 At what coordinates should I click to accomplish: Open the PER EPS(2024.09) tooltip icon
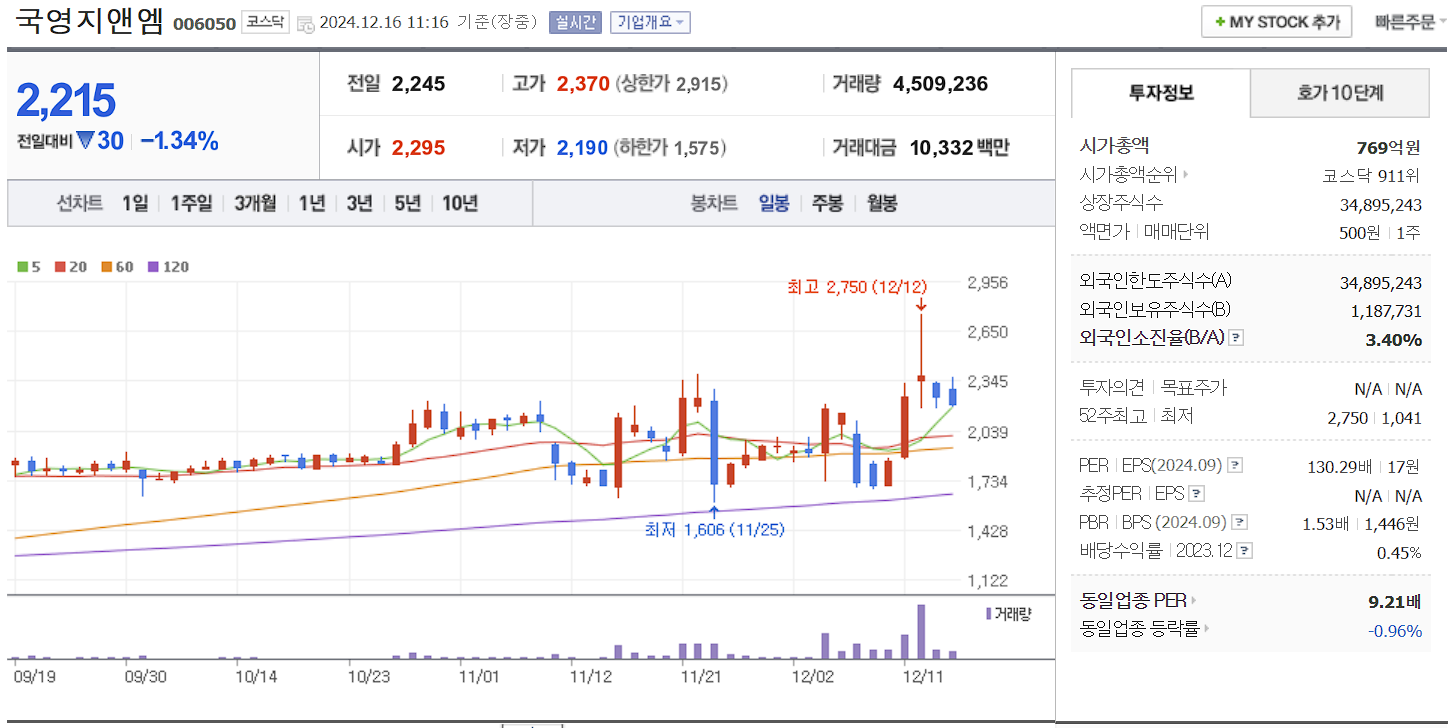[x=1236, y=465]
